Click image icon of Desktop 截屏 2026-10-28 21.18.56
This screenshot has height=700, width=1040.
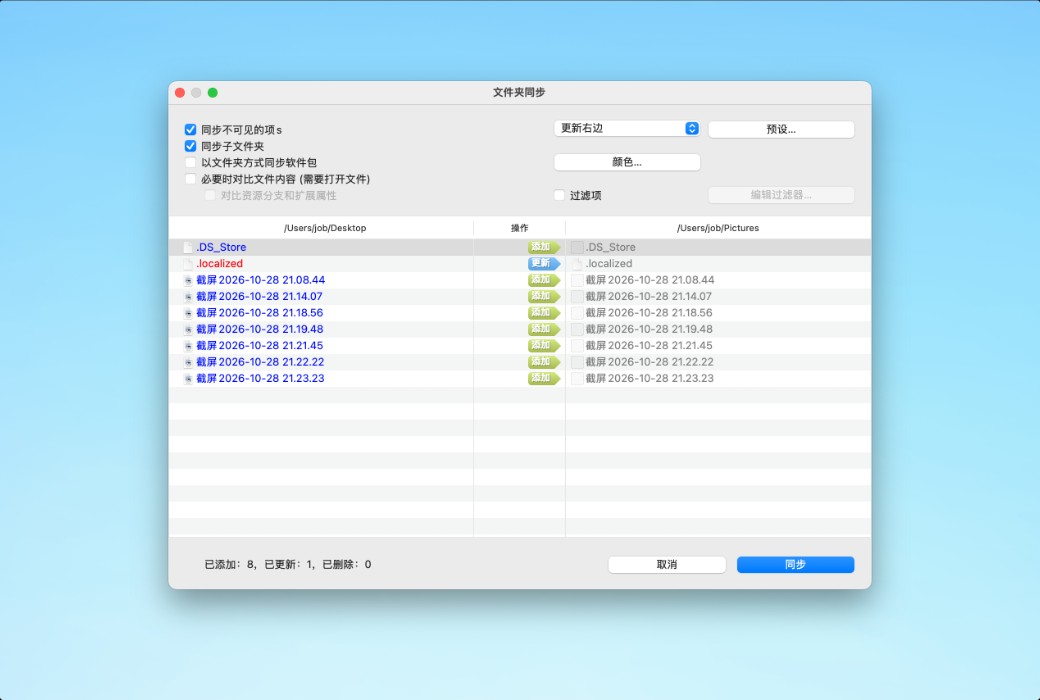(x=188, y=313)
